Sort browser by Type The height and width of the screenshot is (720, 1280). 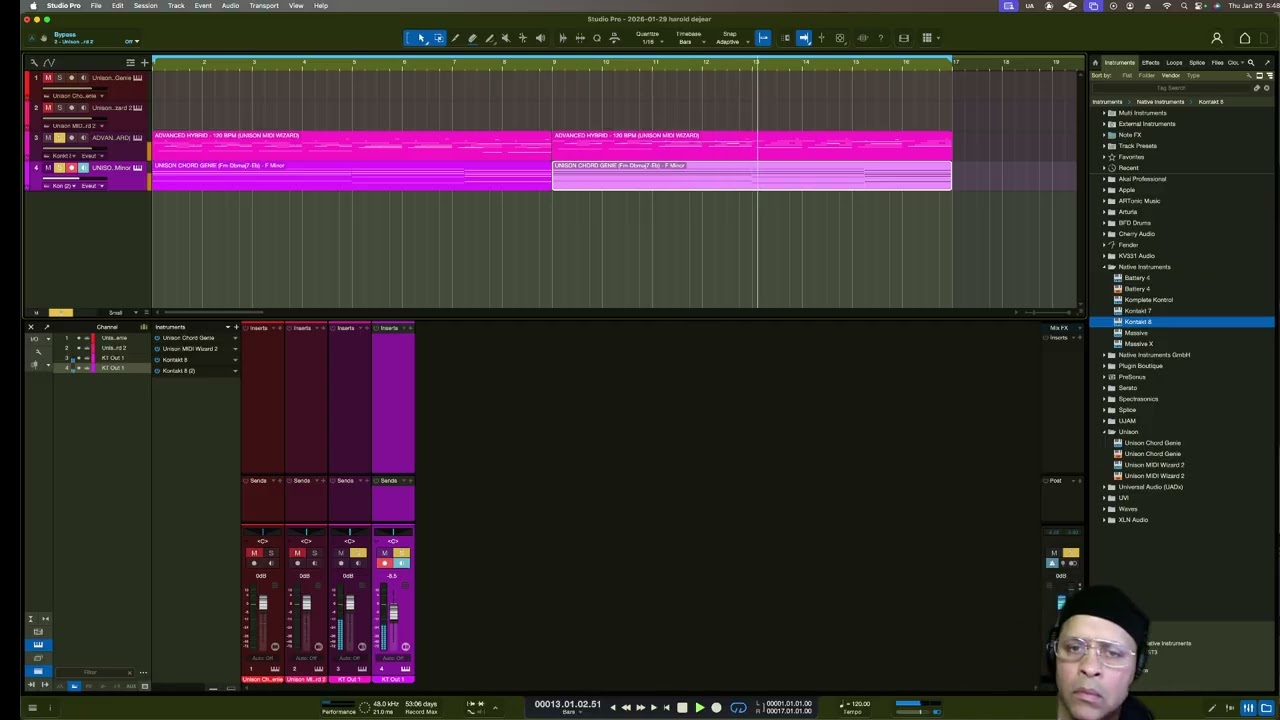1193,75
